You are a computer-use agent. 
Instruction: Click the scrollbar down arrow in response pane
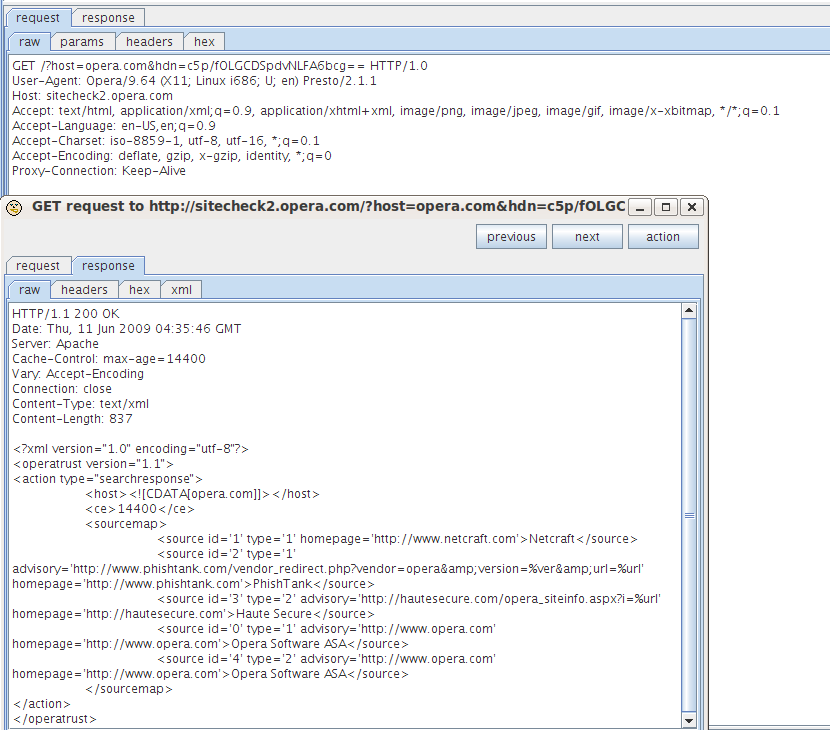coord(689,720)
